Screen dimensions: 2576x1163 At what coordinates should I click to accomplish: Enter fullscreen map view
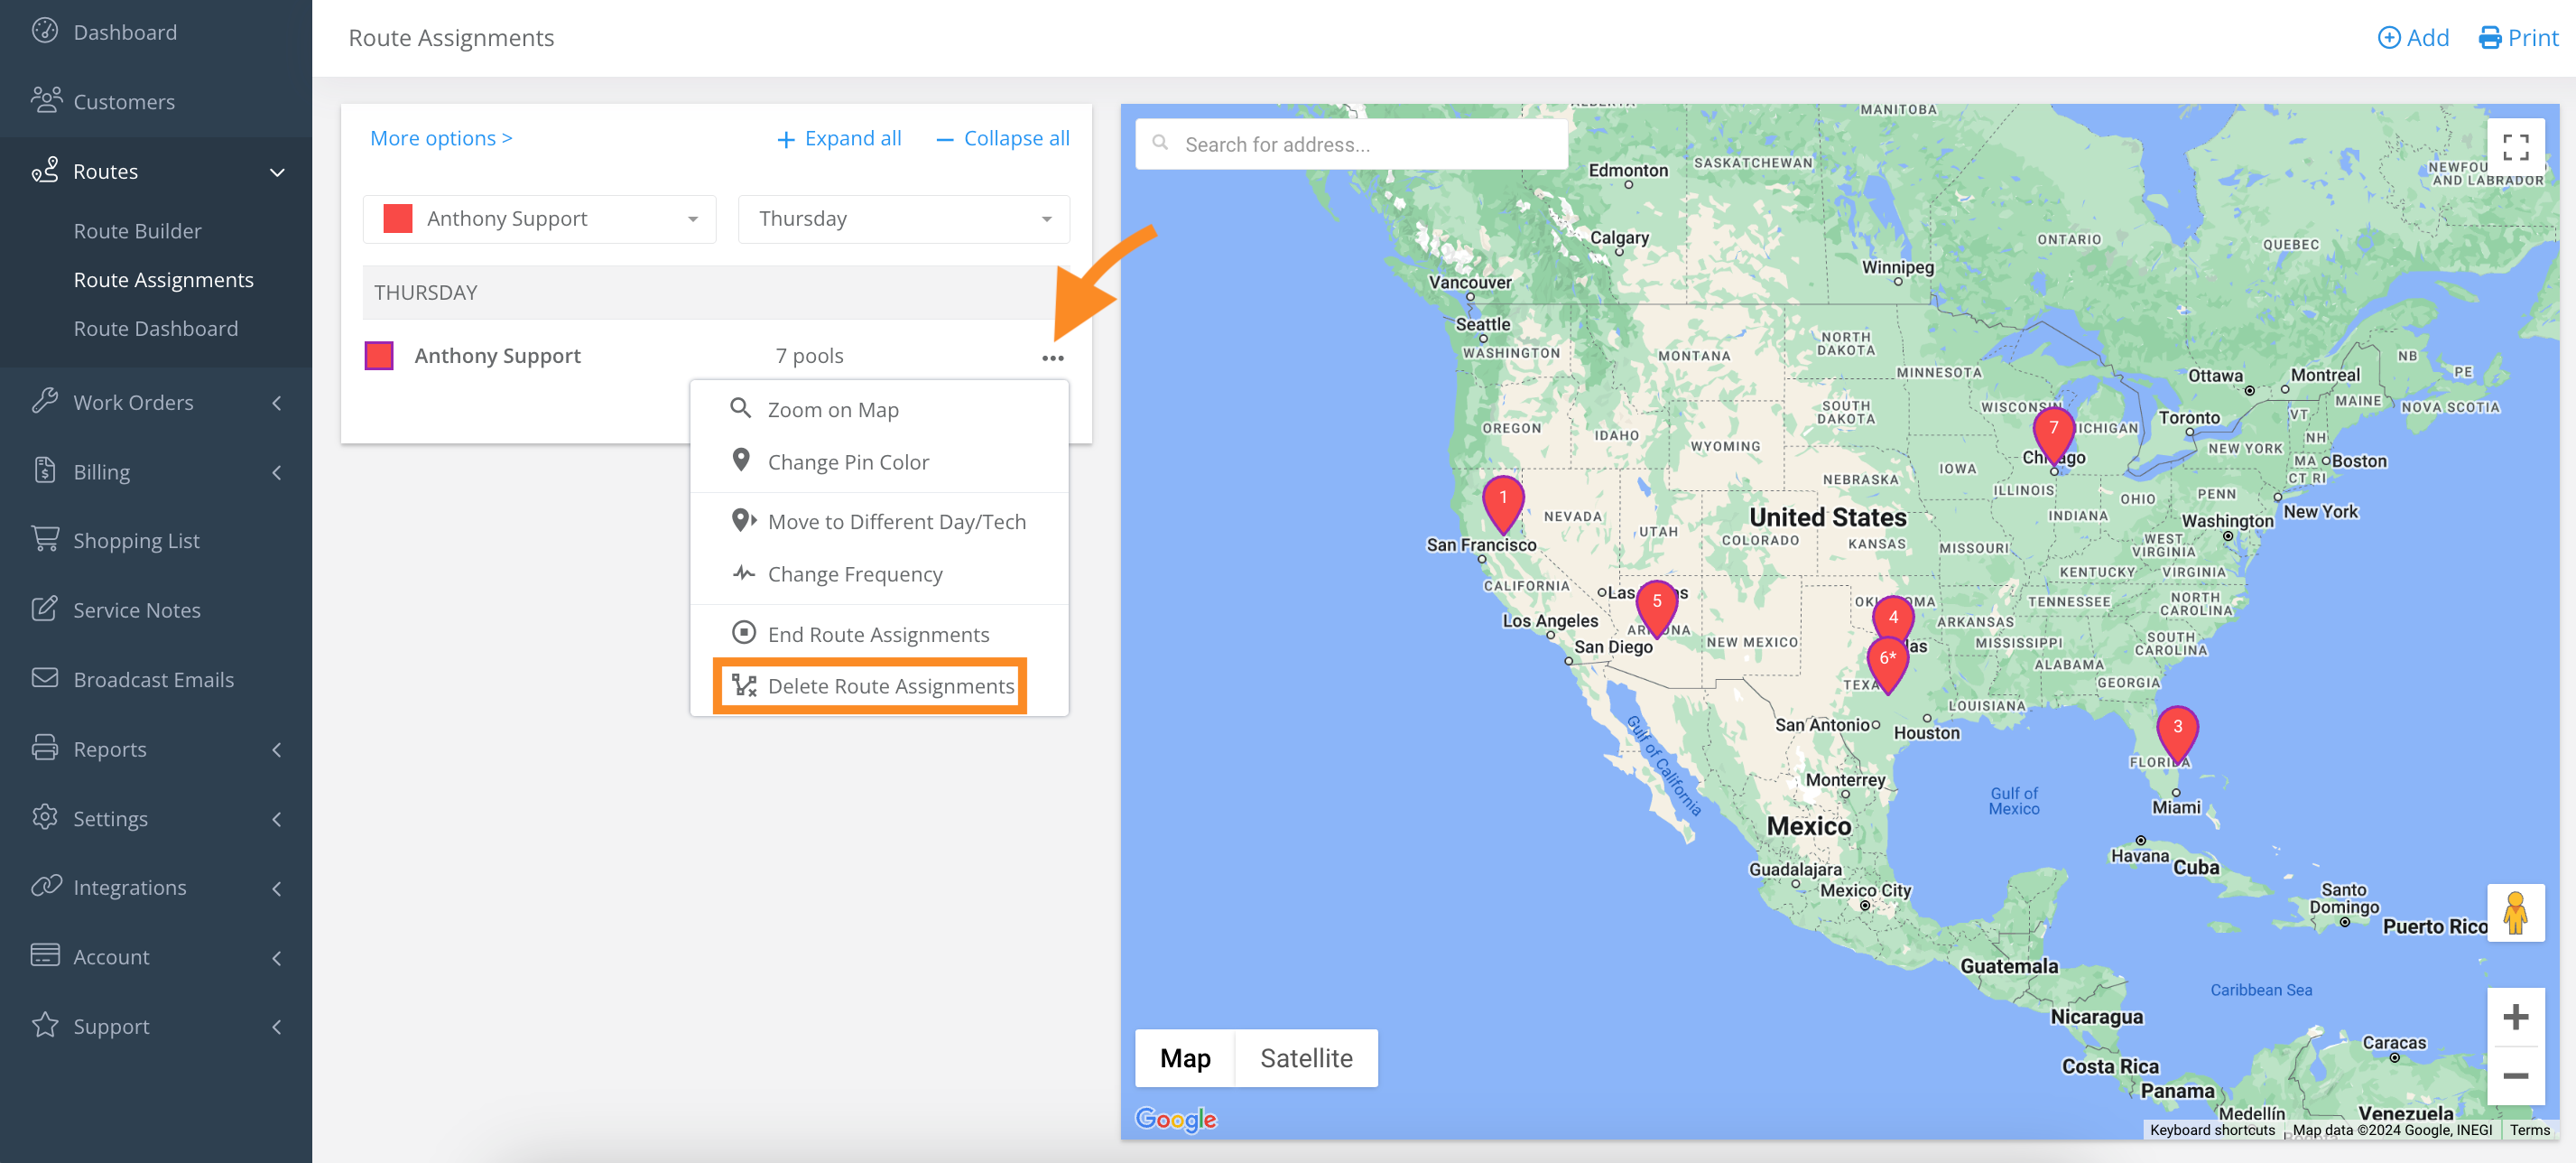pyautogui.click(x=2515, y=147)
